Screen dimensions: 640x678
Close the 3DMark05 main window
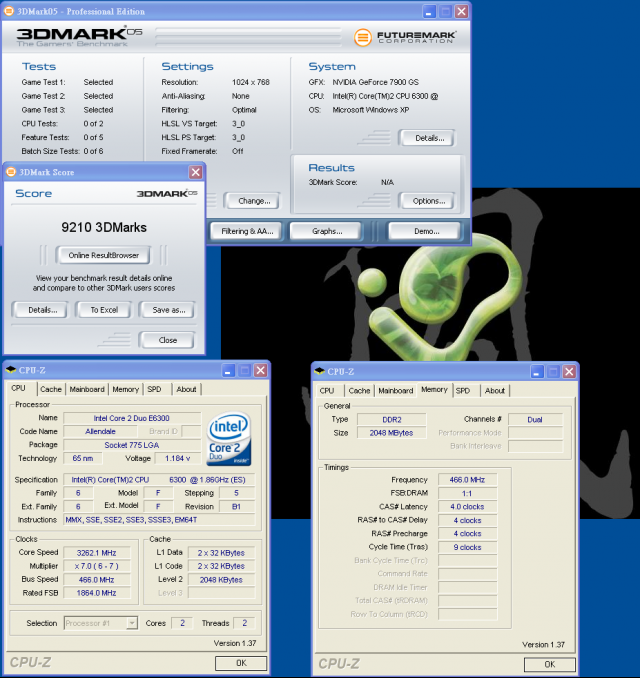[x=461, y=11]
